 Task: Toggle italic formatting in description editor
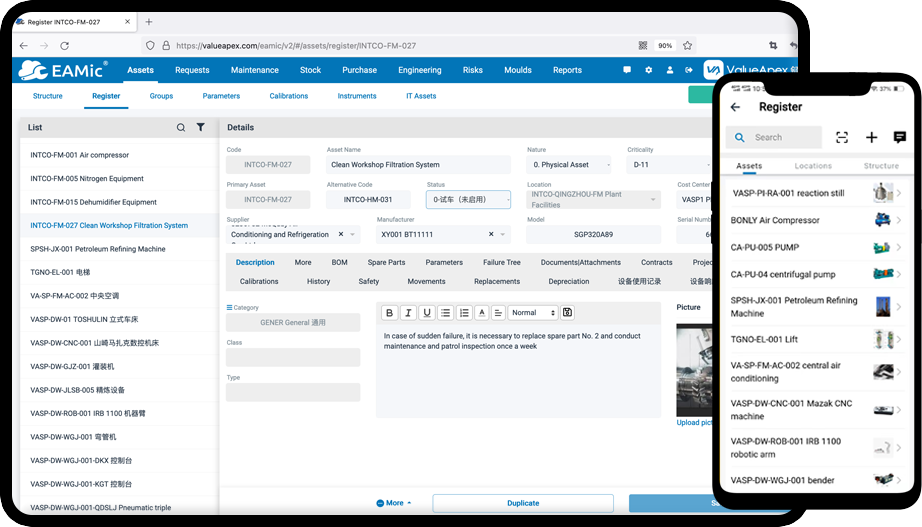coord(408,313)
